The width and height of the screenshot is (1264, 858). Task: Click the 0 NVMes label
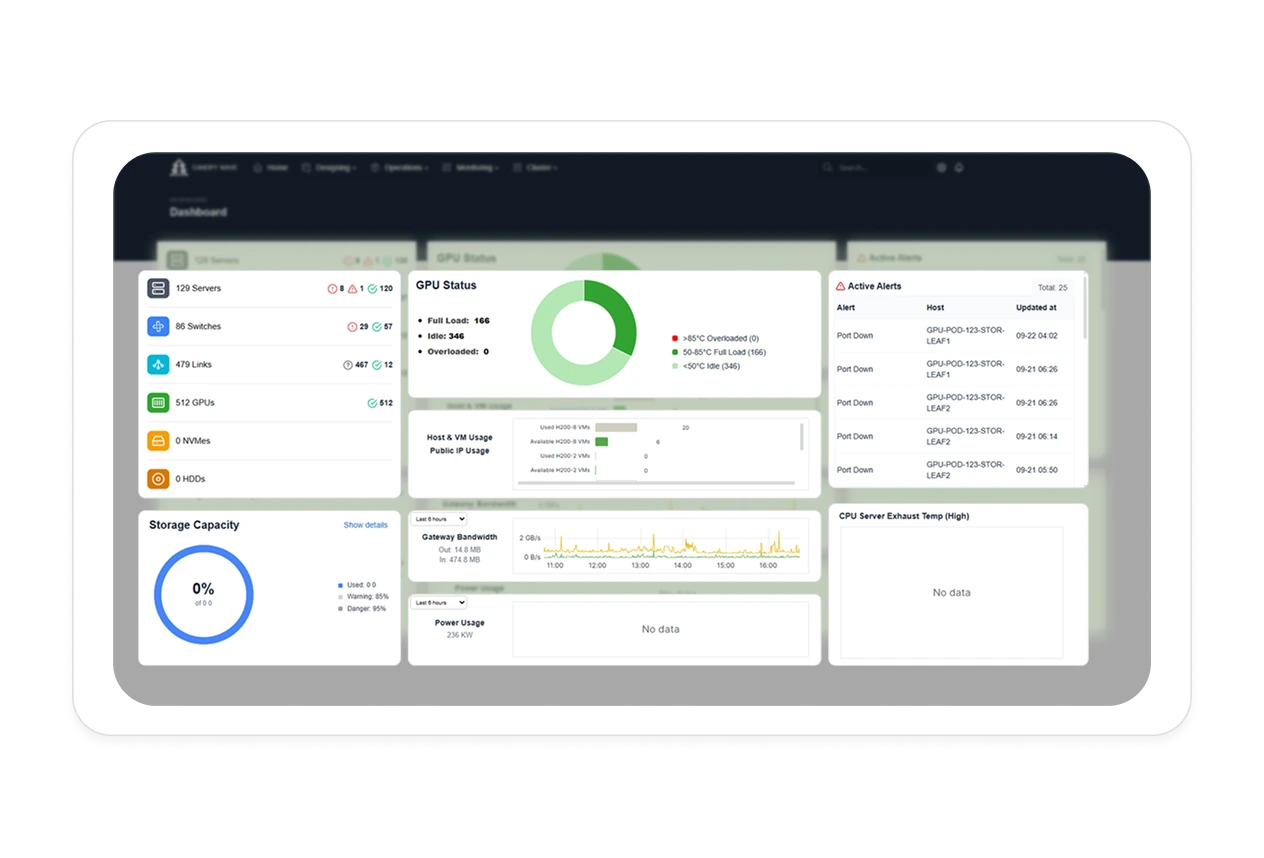tap(193, 441)
